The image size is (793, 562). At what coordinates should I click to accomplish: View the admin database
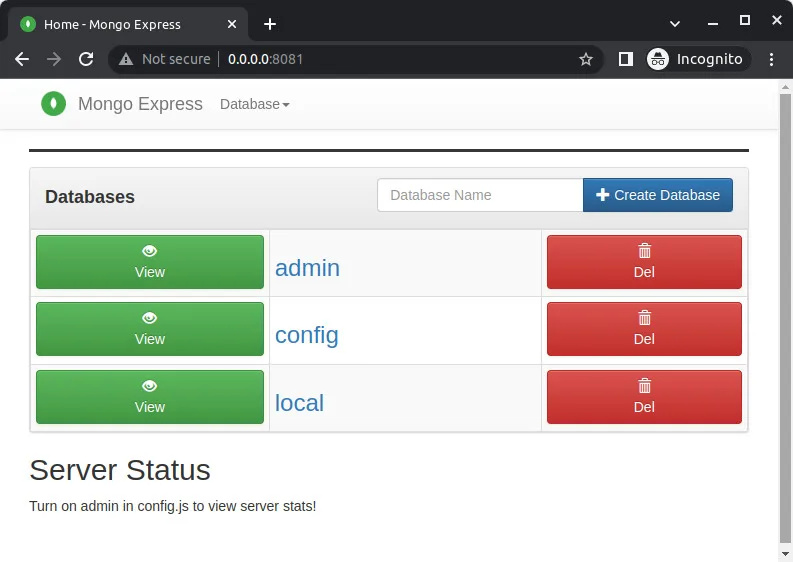[x=150, y=262]
